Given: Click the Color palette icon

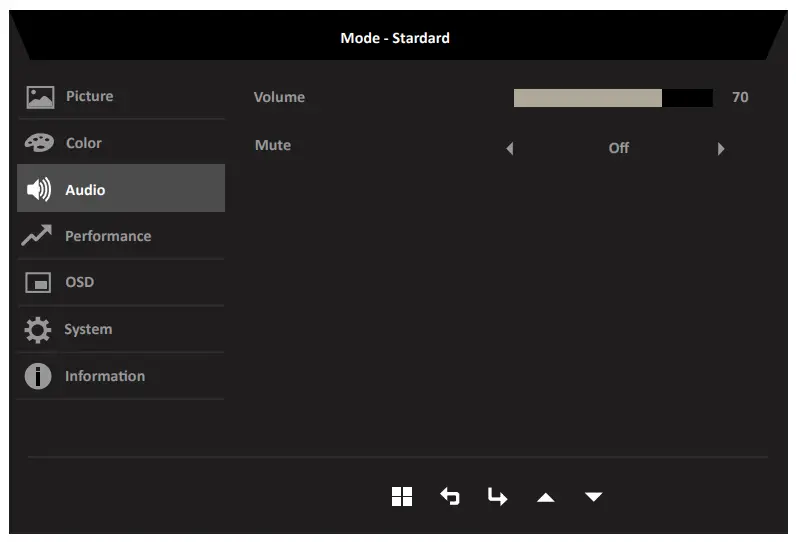Looking at the screenshot, I should [x=40, y=143].
